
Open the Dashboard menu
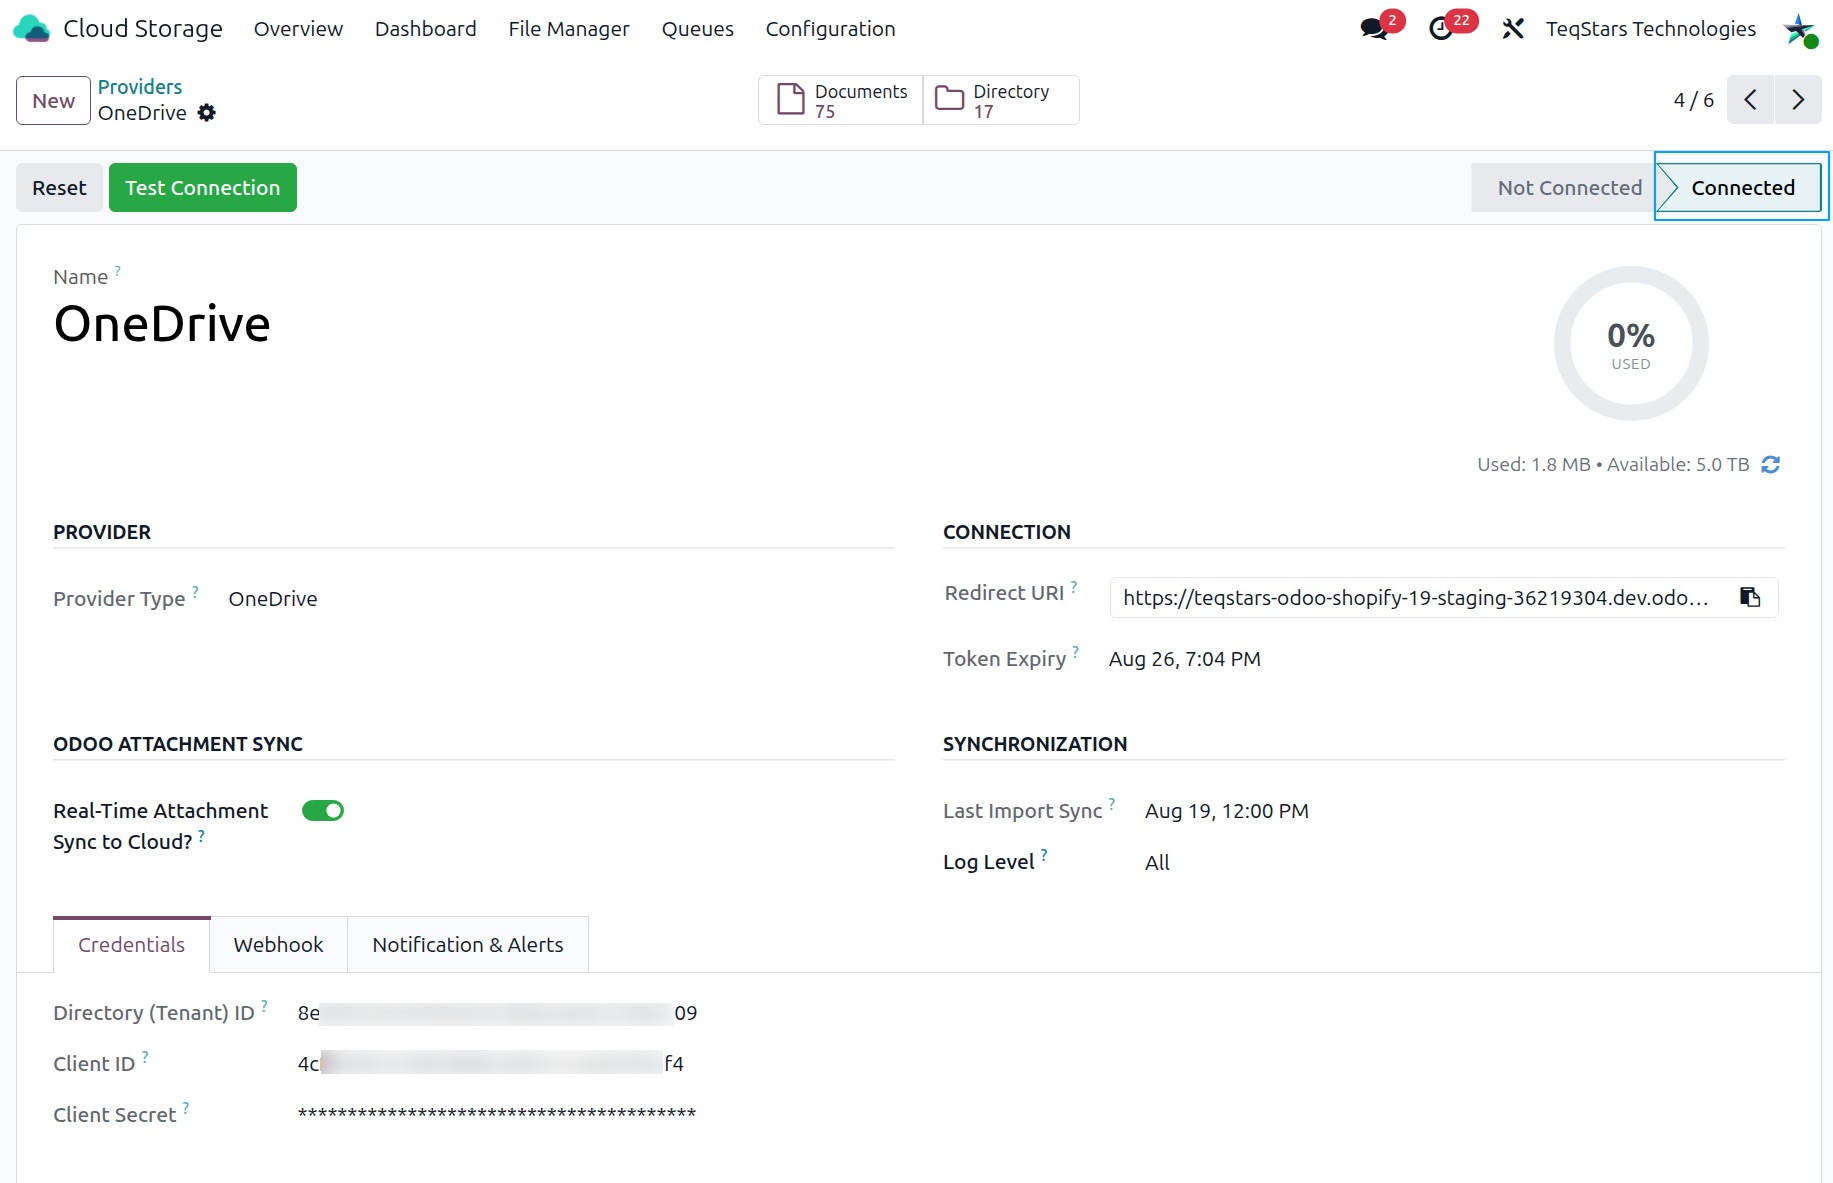pos(426,29)
